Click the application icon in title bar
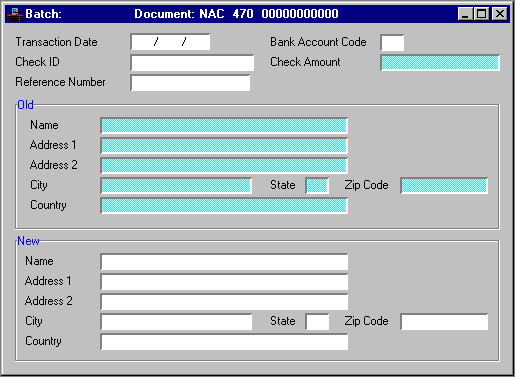Screen dimensions: 515x377 click(15, 14)
